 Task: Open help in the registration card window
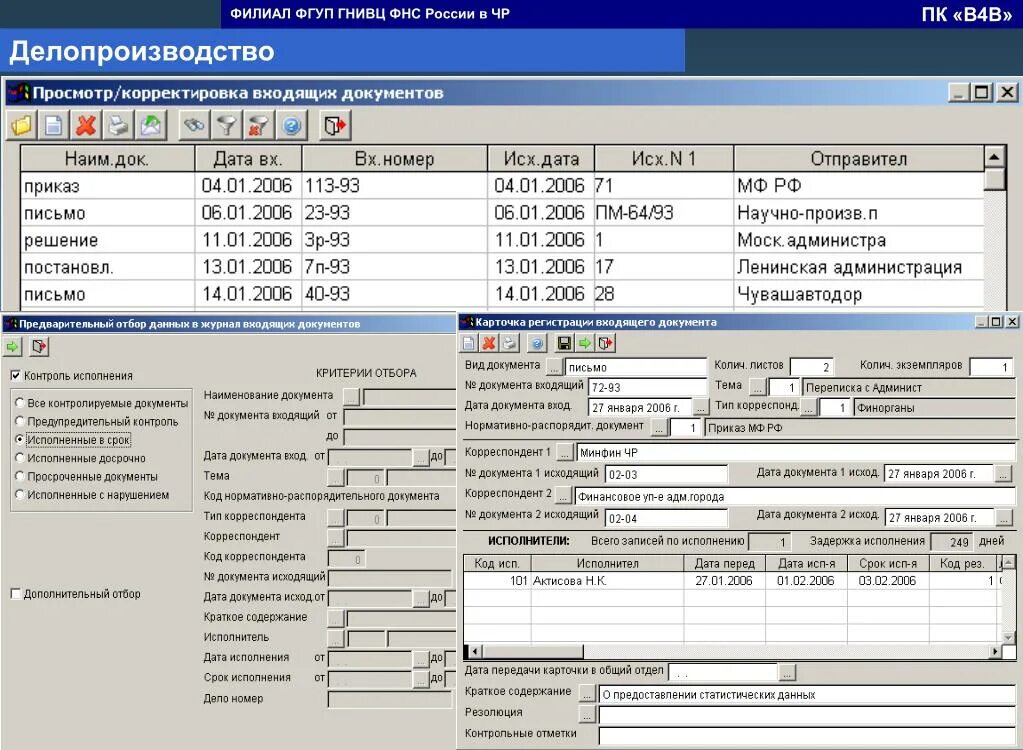537,343
